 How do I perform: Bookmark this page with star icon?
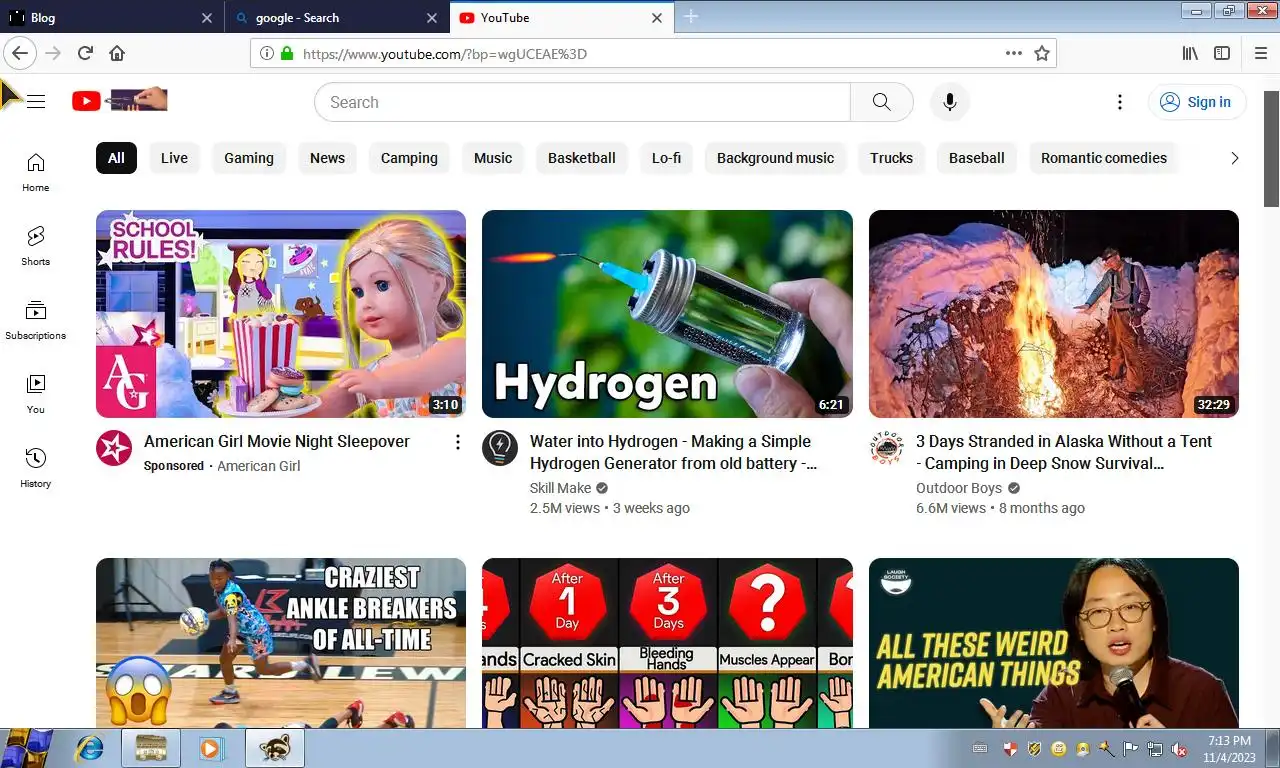[1042, 53]
